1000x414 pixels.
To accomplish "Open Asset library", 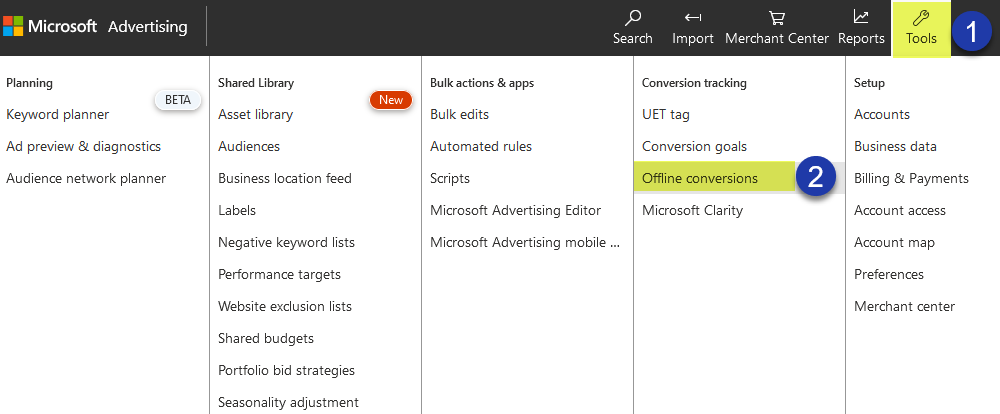I will click(x=255, y=115).
